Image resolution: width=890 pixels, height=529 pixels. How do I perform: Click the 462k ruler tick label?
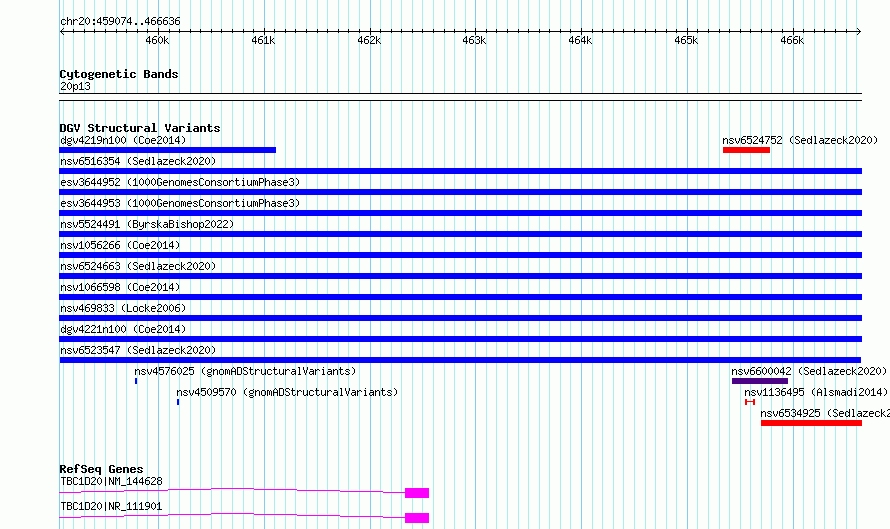[x=370, y=40]
